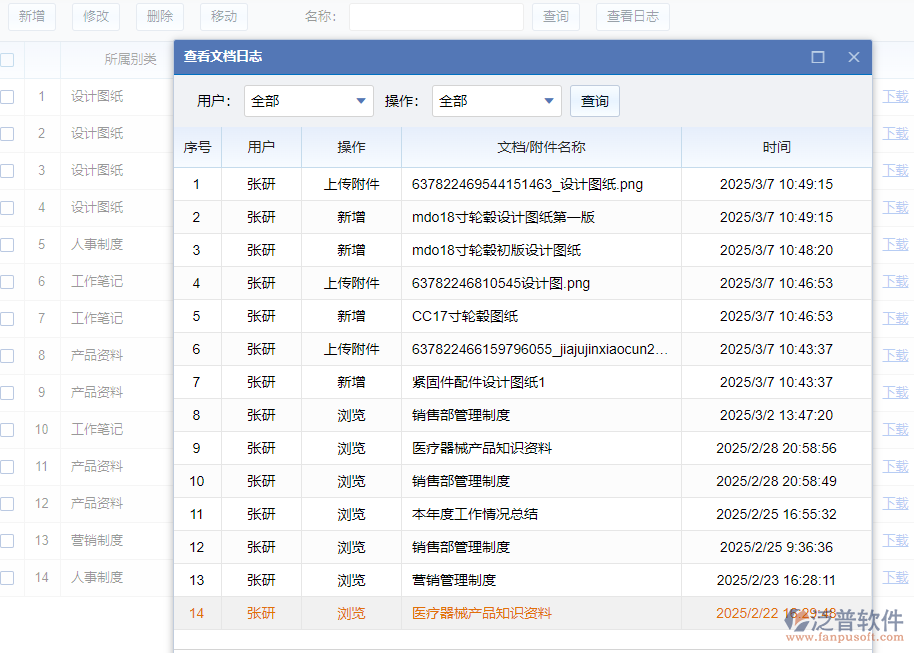Toggle the select-all checkbox in table header
914x653 pixels.
pos(7,59)
